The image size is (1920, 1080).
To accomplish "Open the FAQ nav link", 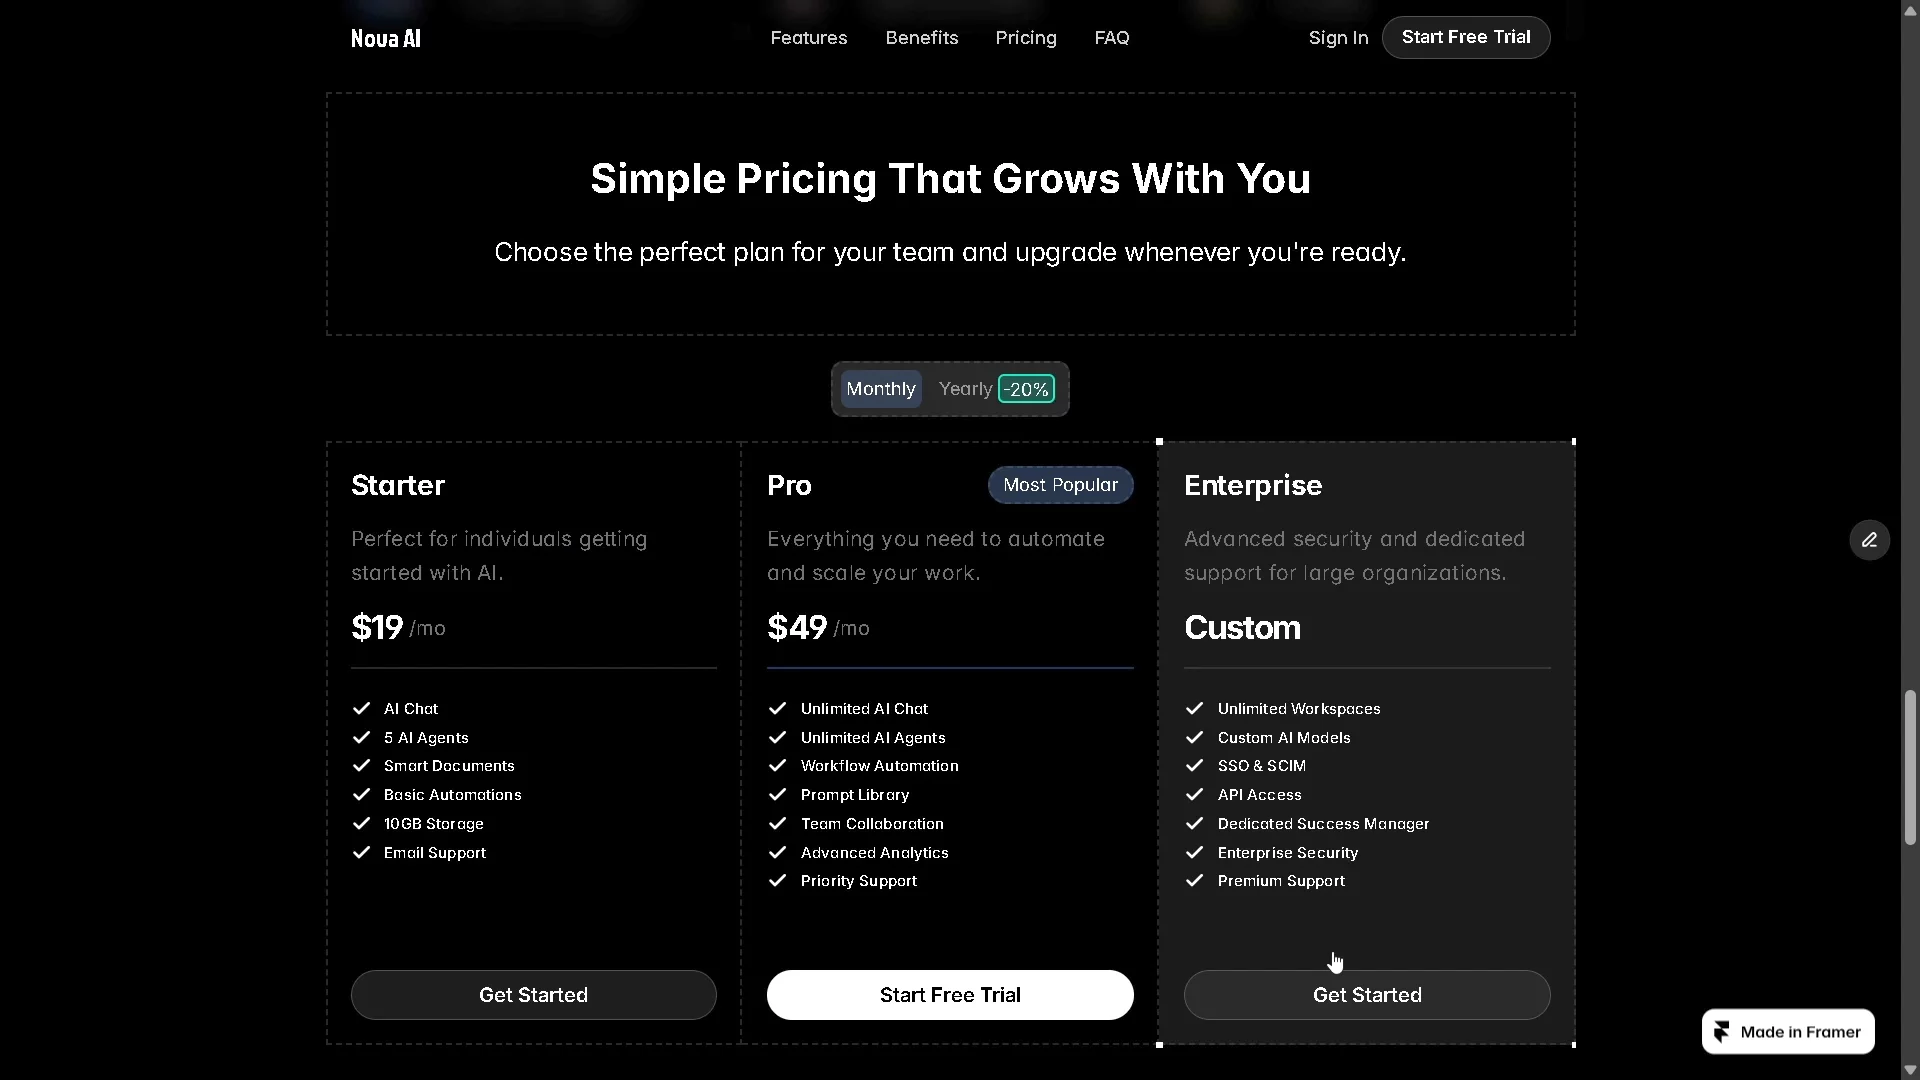I will (x=1111, y=38).
